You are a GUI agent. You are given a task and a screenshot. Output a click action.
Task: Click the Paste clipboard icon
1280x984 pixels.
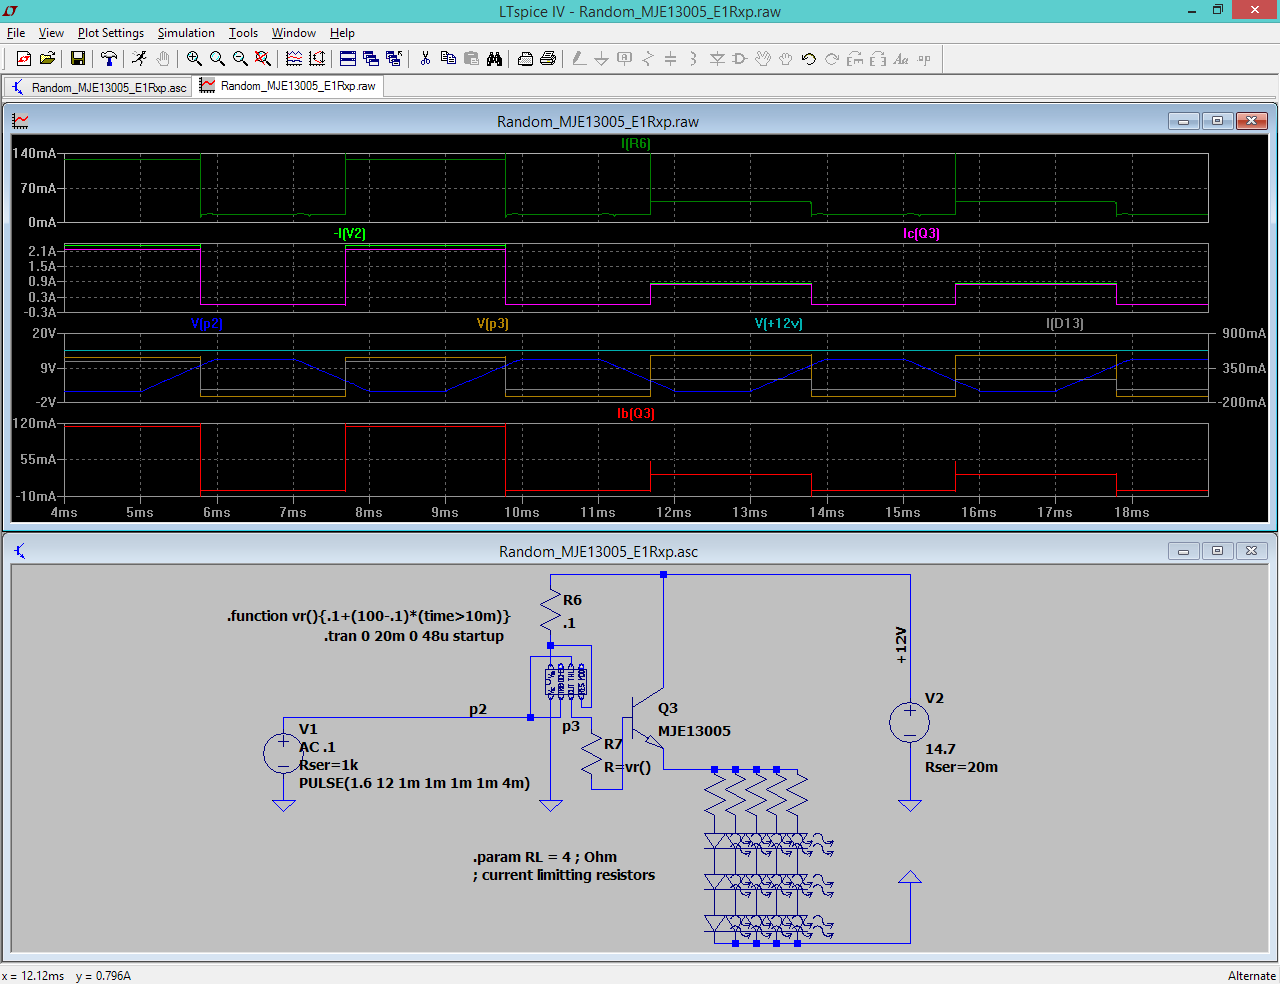coord(471,59)
